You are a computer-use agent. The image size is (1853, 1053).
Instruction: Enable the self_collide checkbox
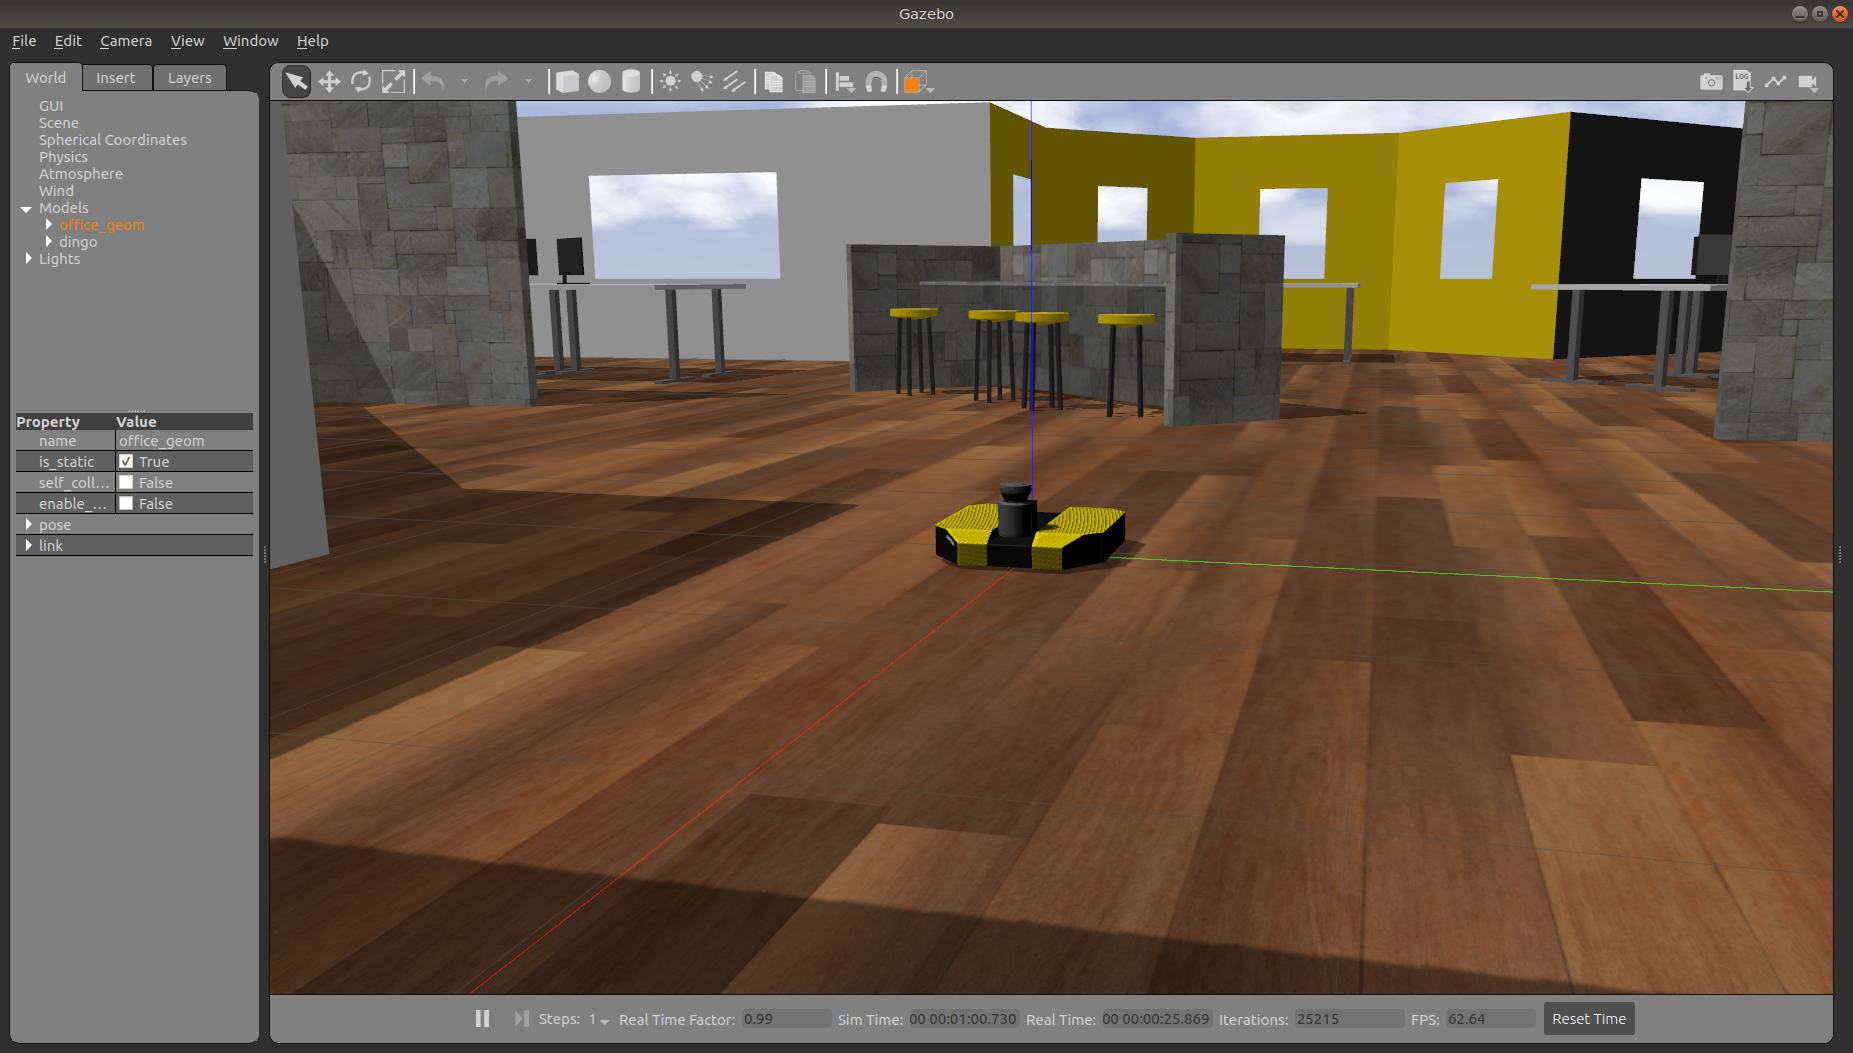click(127, 483)
